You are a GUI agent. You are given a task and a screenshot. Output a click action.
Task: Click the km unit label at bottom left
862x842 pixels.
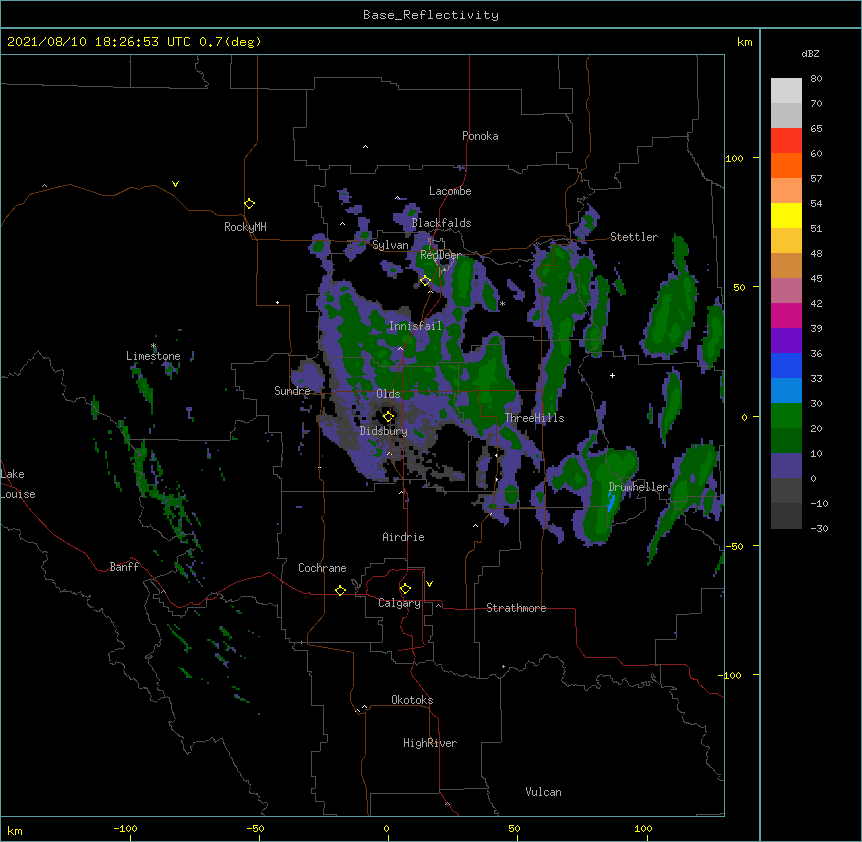[x=15, y=830]
